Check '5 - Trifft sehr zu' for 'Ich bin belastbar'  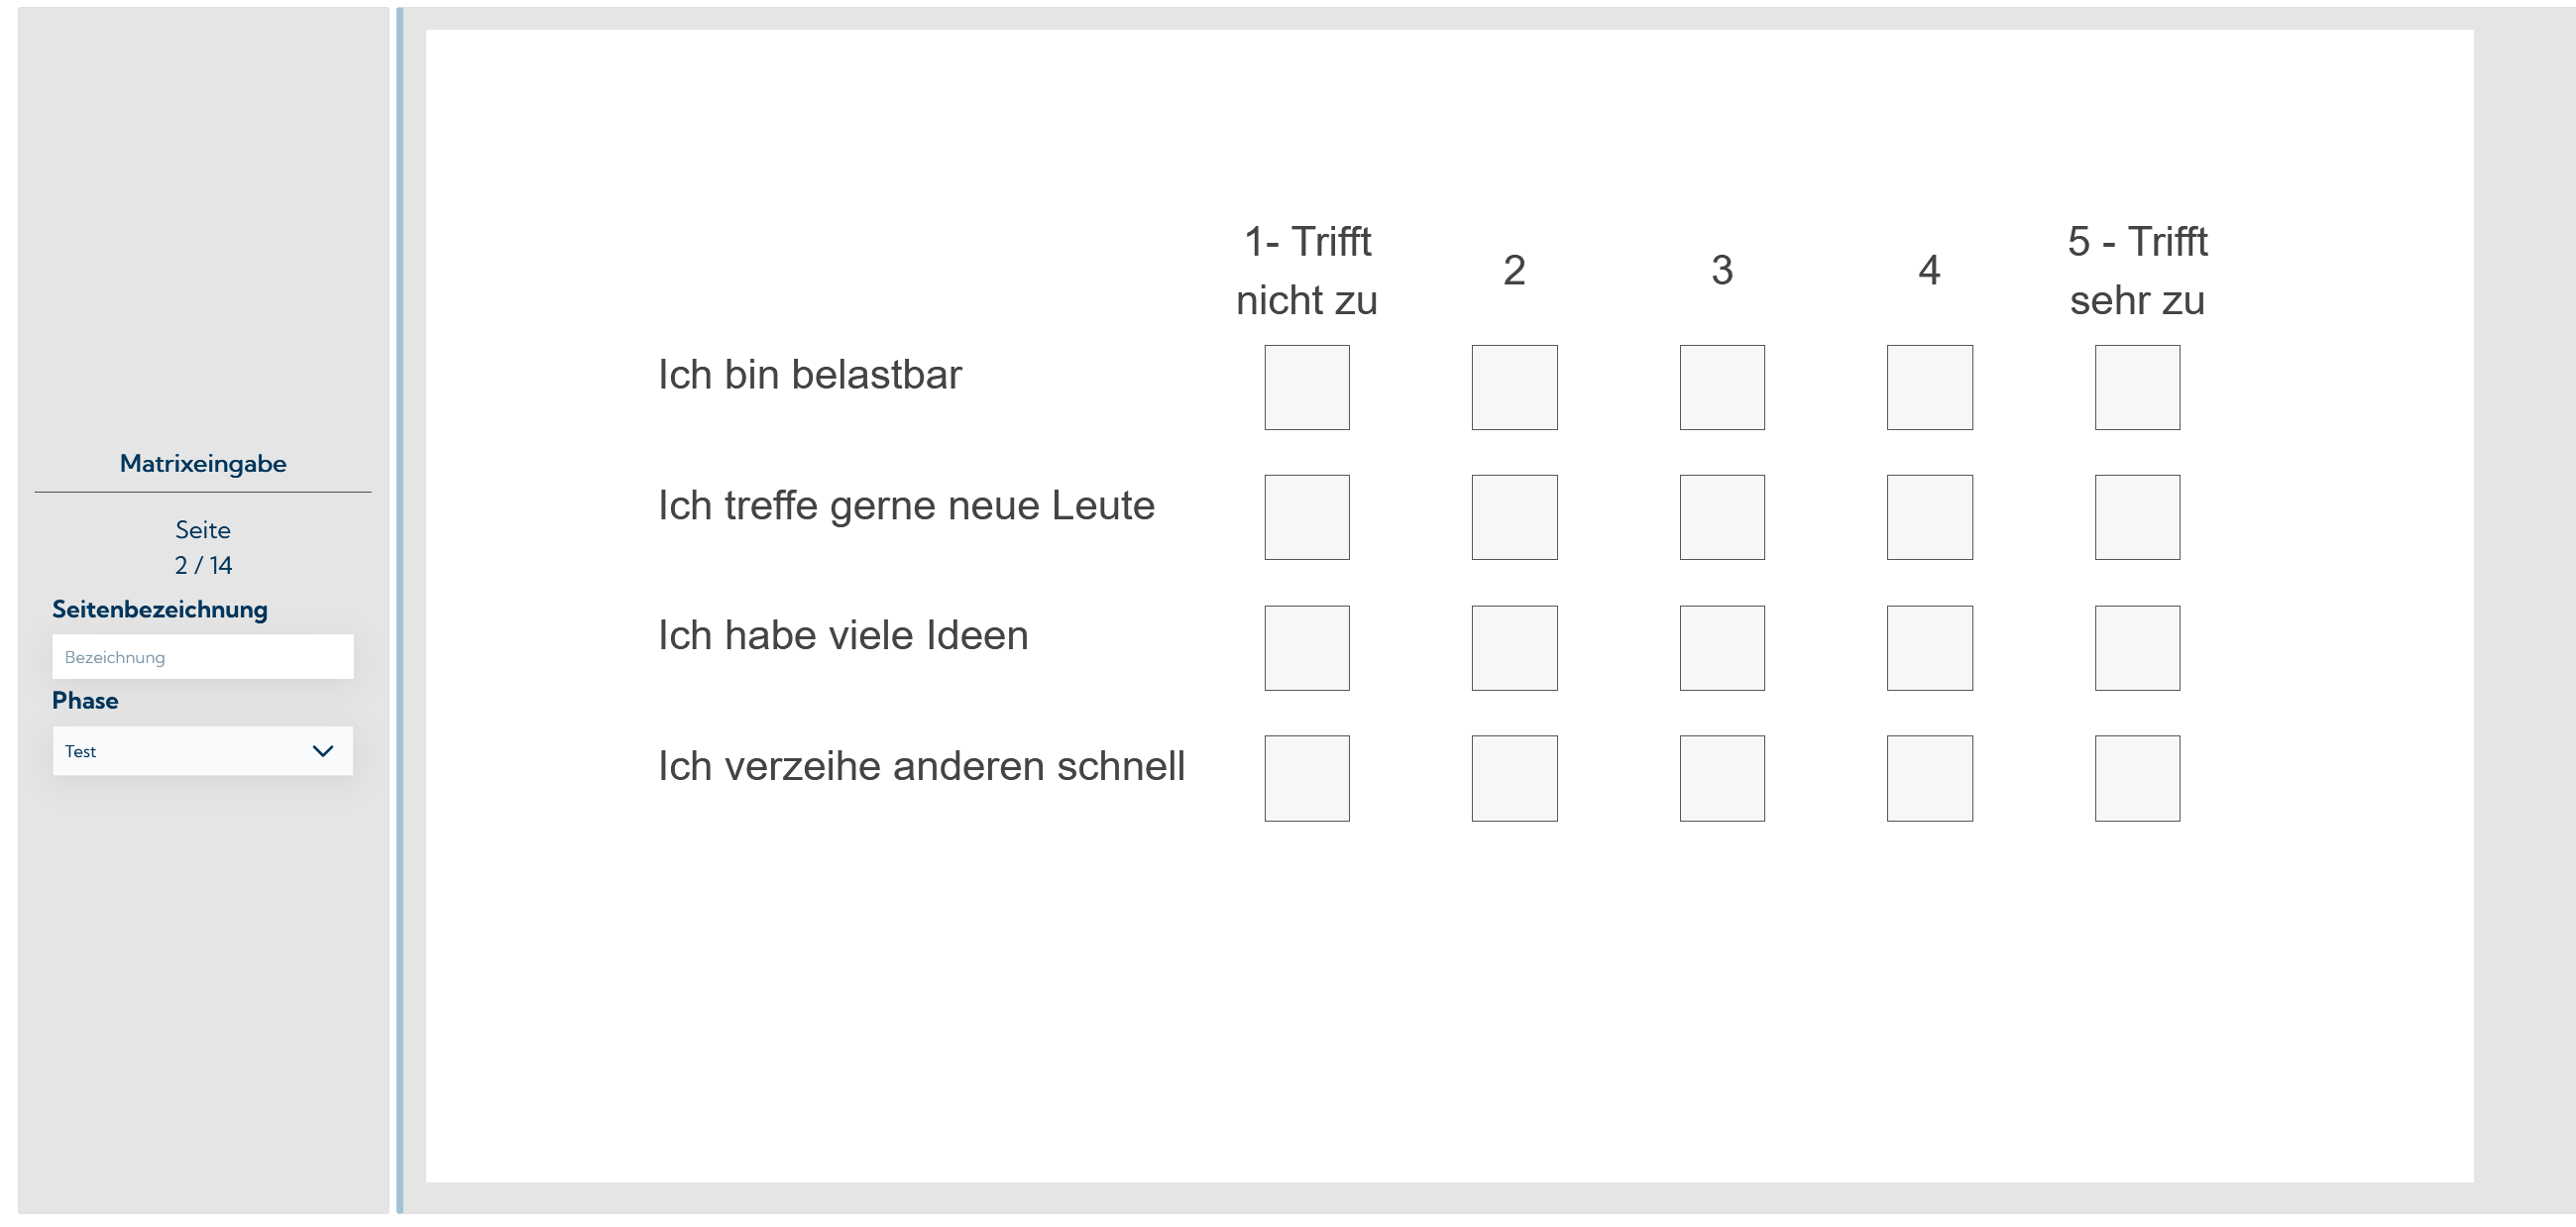click(x=2137, y=388)
